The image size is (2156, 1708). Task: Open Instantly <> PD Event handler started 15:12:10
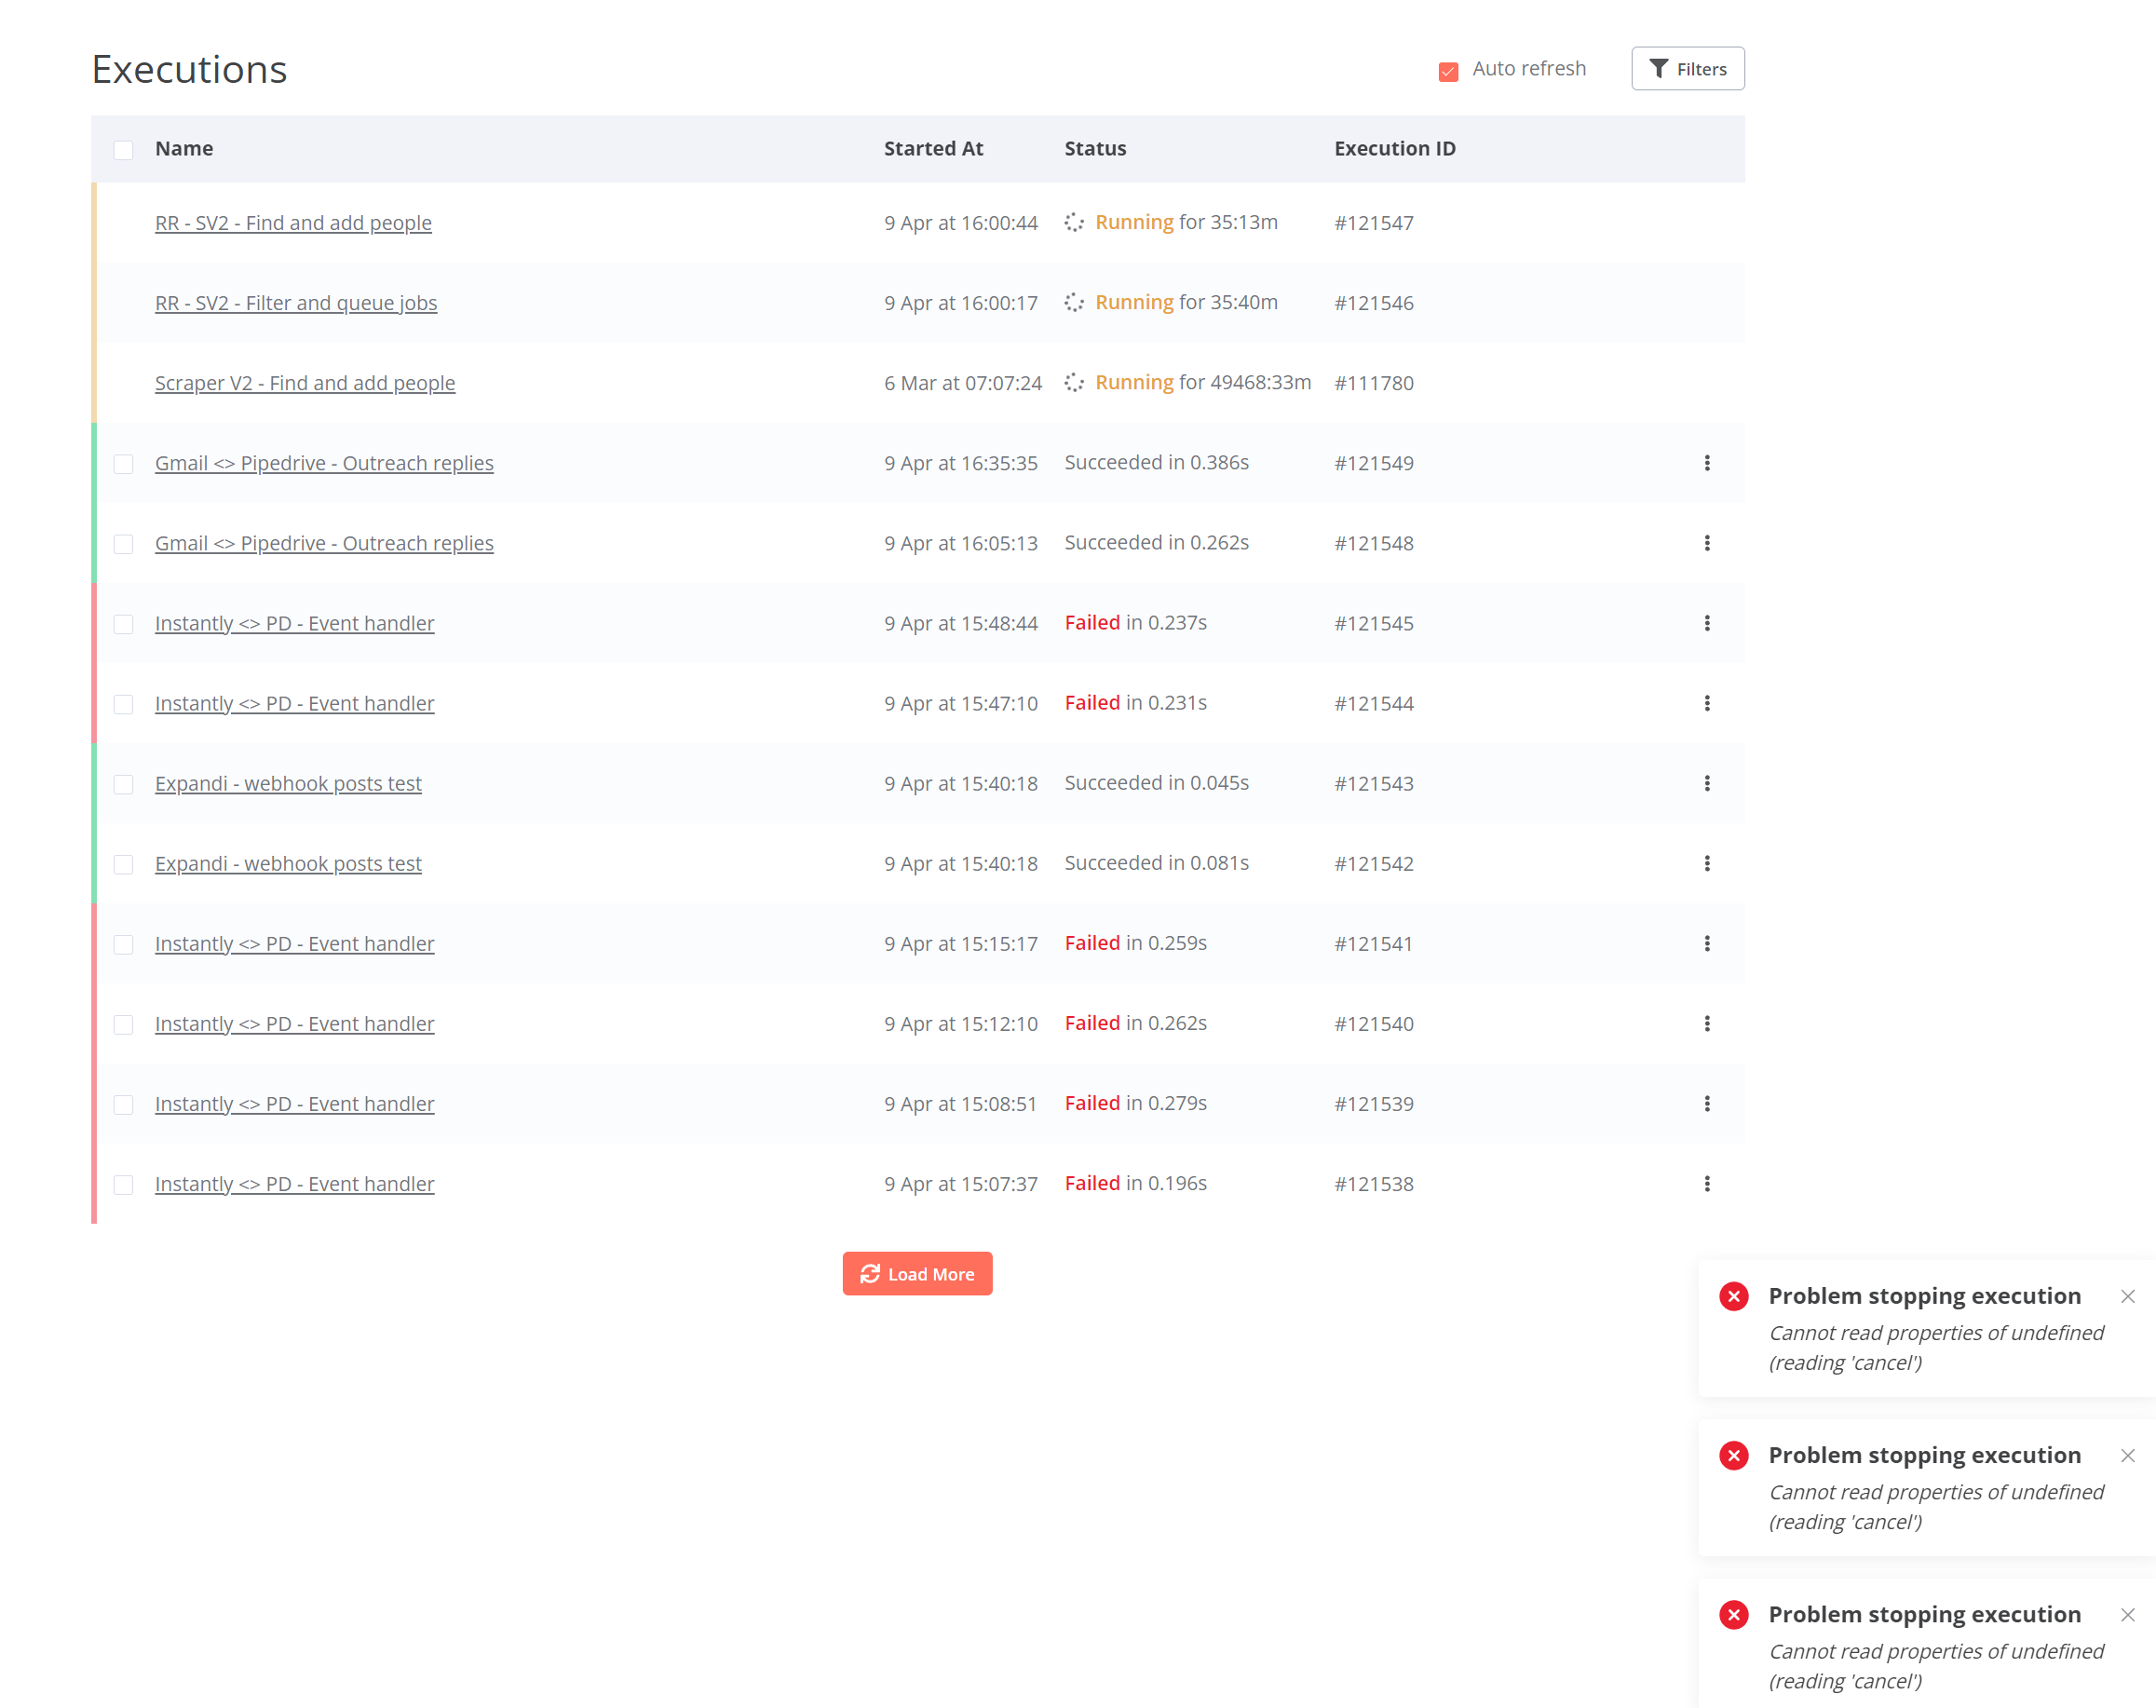pos(294,1023)
